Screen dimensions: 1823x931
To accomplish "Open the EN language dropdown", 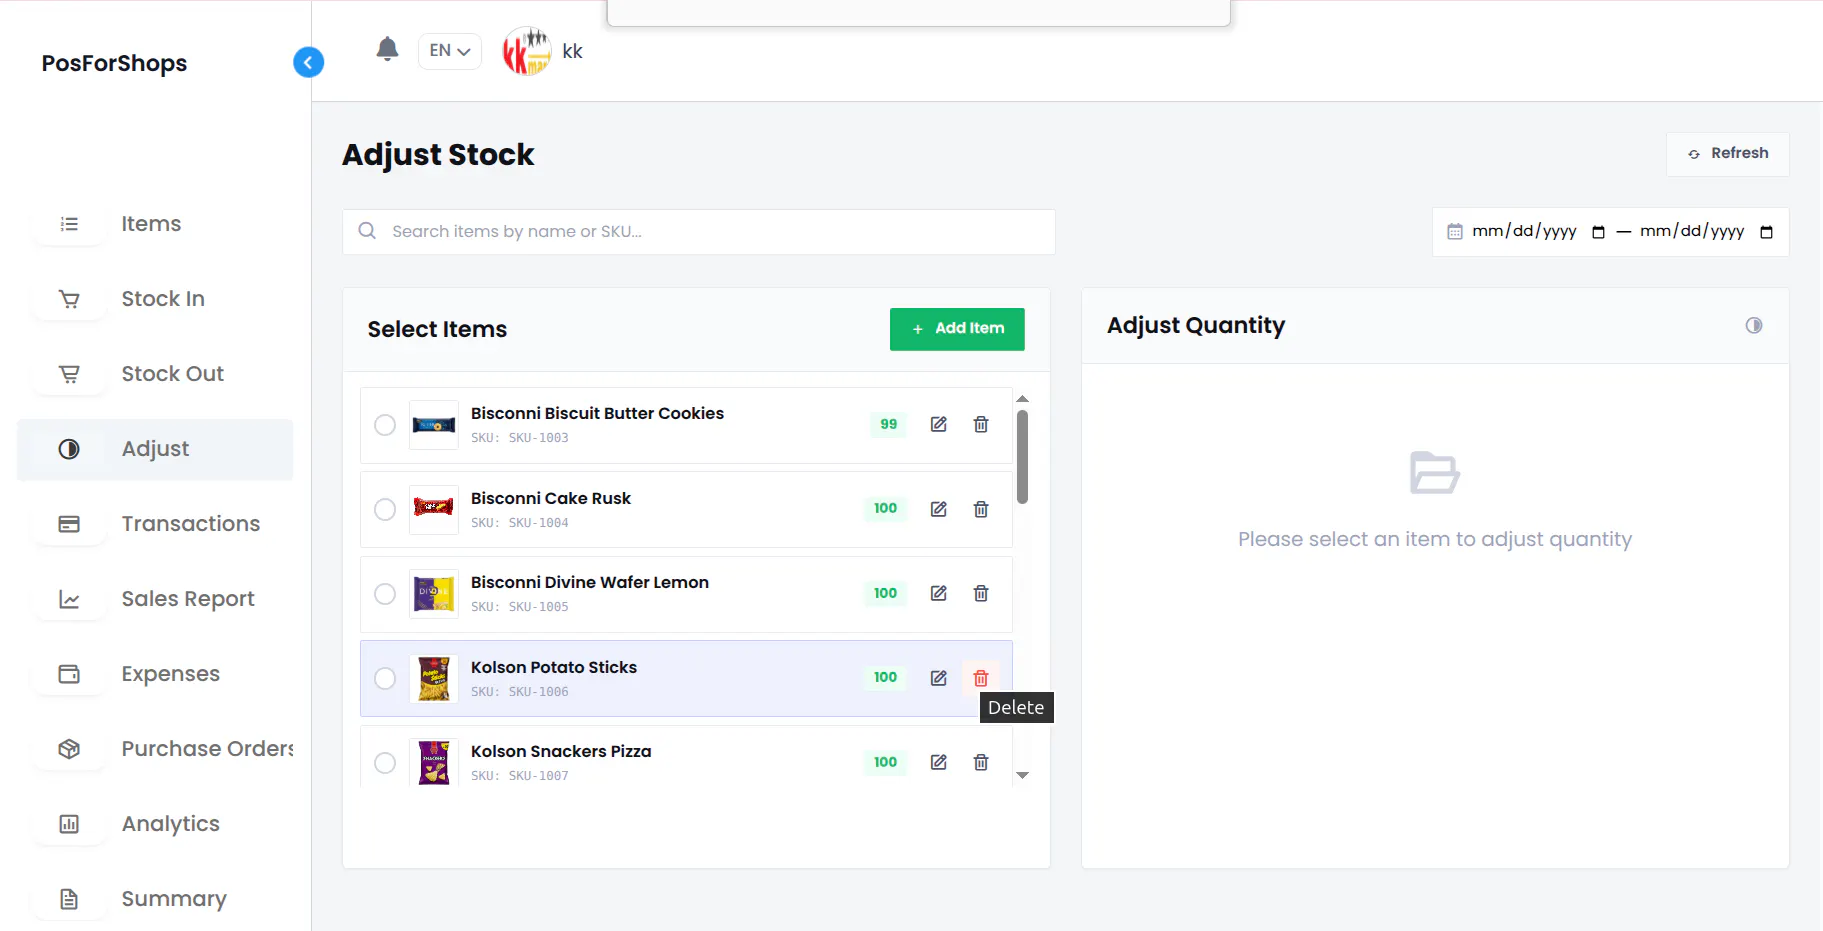I will tap(450, 51).
